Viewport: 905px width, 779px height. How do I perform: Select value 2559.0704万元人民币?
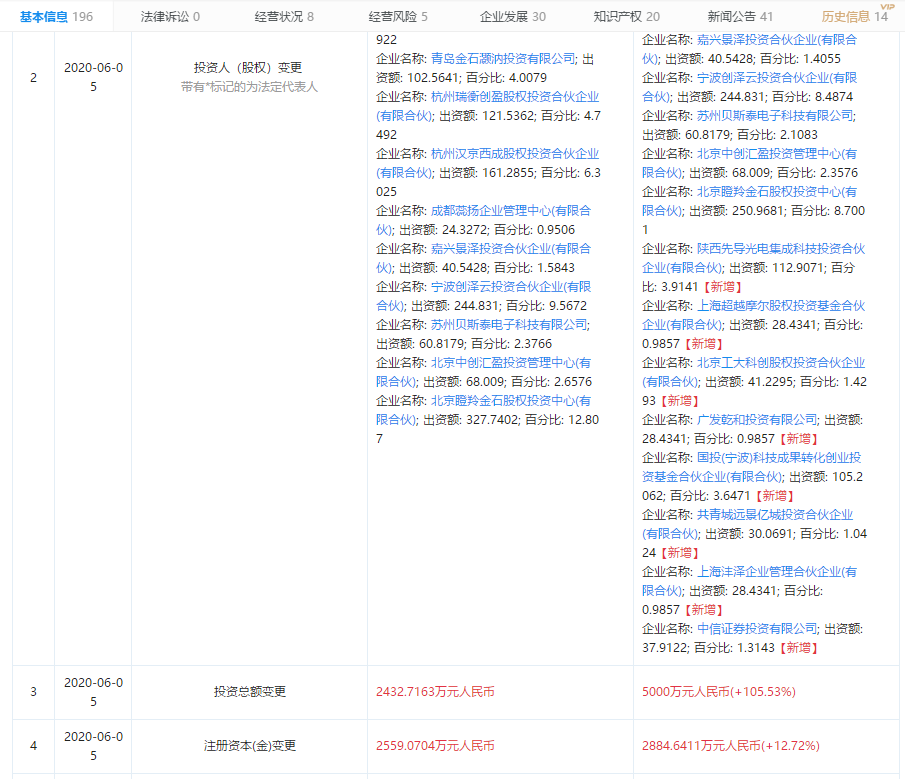coord(435,746)
